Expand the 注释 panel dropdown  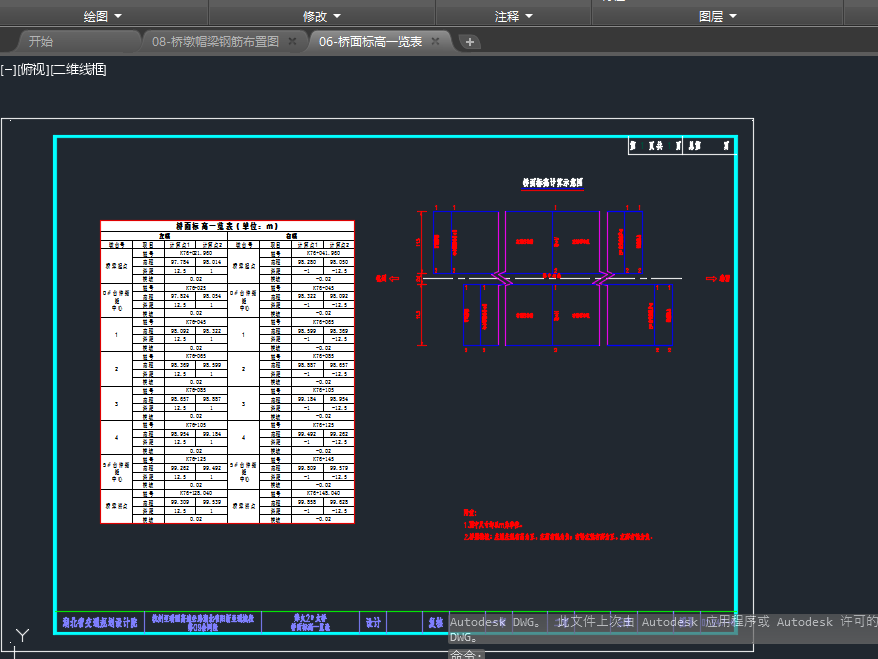pos(513,16)
